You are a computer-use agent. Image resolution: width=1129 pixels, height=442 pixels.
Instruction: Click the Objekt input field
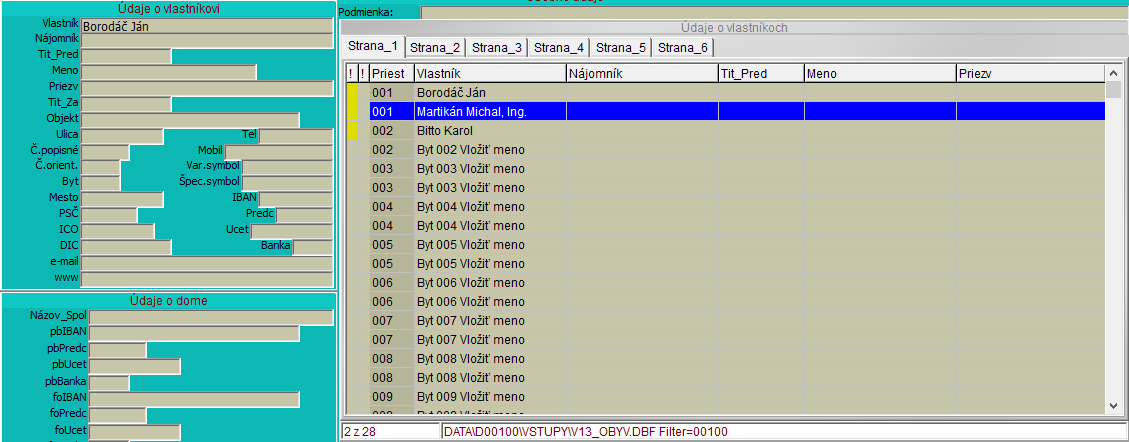190,119
